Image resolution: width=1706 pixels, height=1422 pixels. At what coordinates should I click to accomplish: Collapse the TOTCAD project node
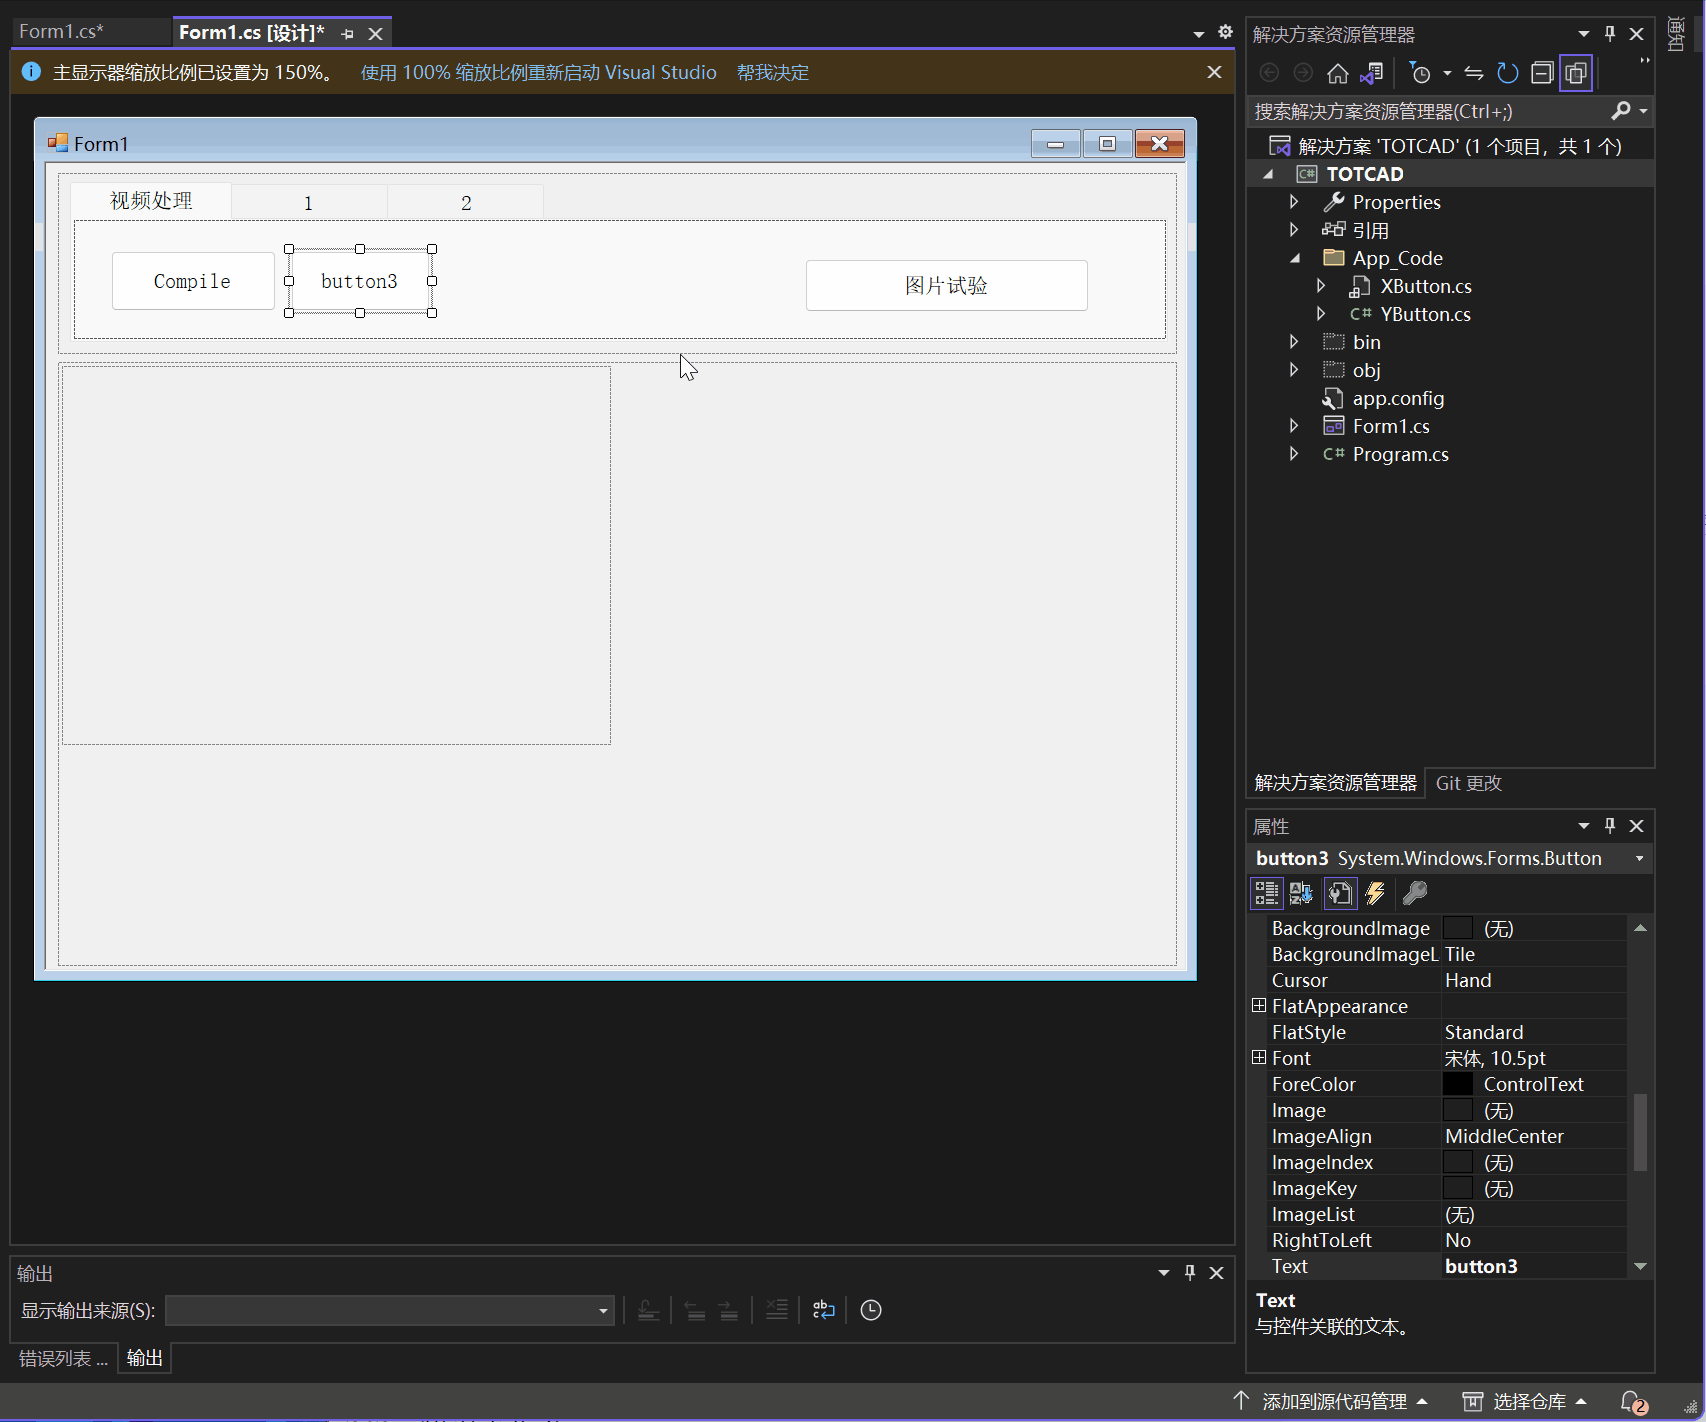(1268, 174)
